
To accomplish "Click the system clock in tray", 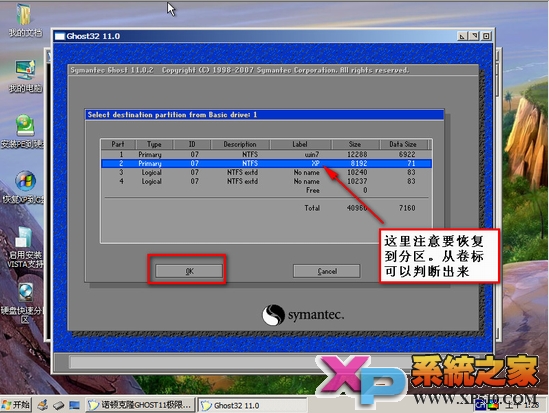I will [523, 405].
